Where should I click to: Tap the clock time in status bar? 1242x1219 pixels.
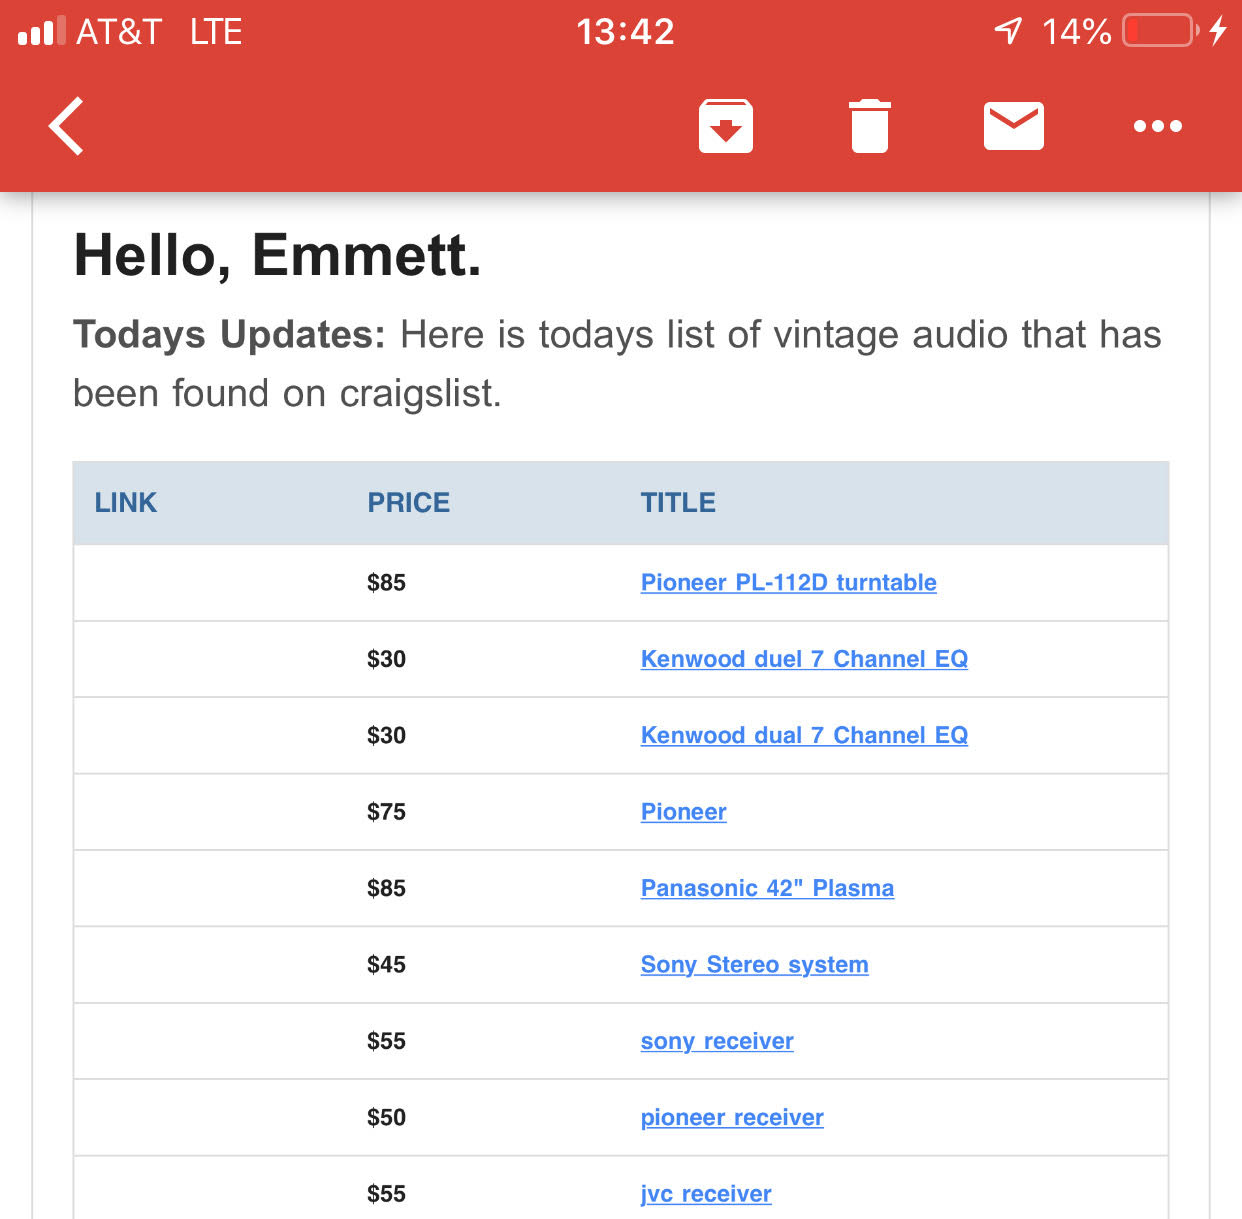click(x=625, y=31)
